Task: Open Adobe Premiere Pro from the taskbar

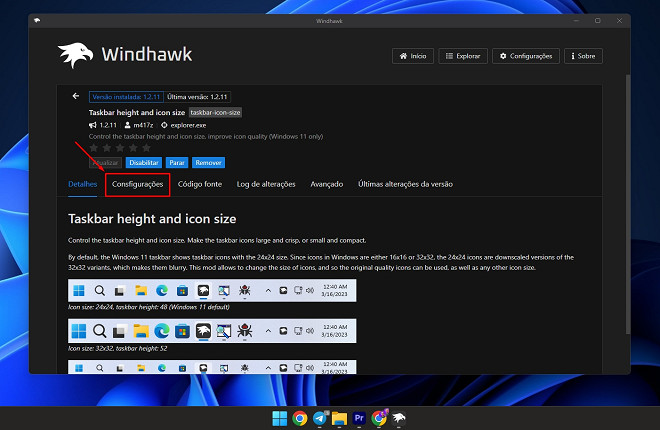Action: tap(359, 418)
